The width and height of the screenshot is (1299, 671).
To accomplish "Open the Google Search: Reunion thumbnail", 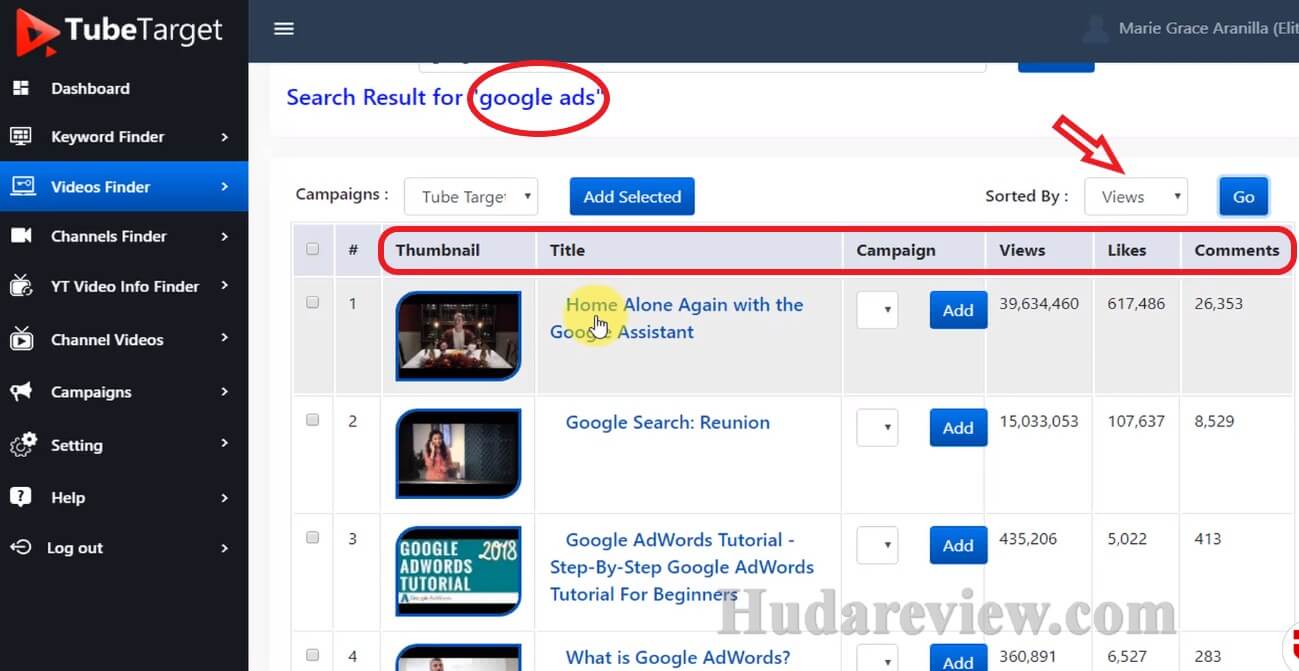I will 459,454.
